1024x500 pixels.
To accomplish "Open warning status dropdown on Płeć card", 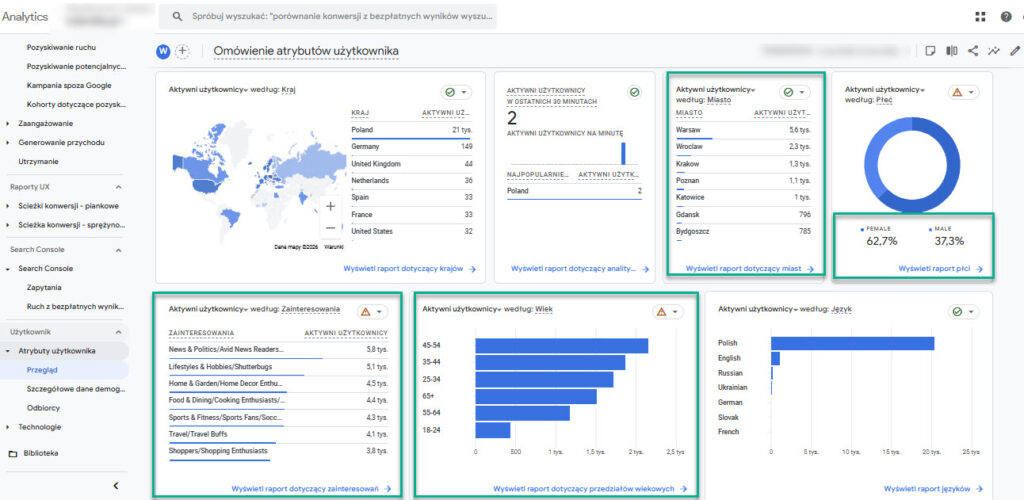I will click(x=964, y=92).
